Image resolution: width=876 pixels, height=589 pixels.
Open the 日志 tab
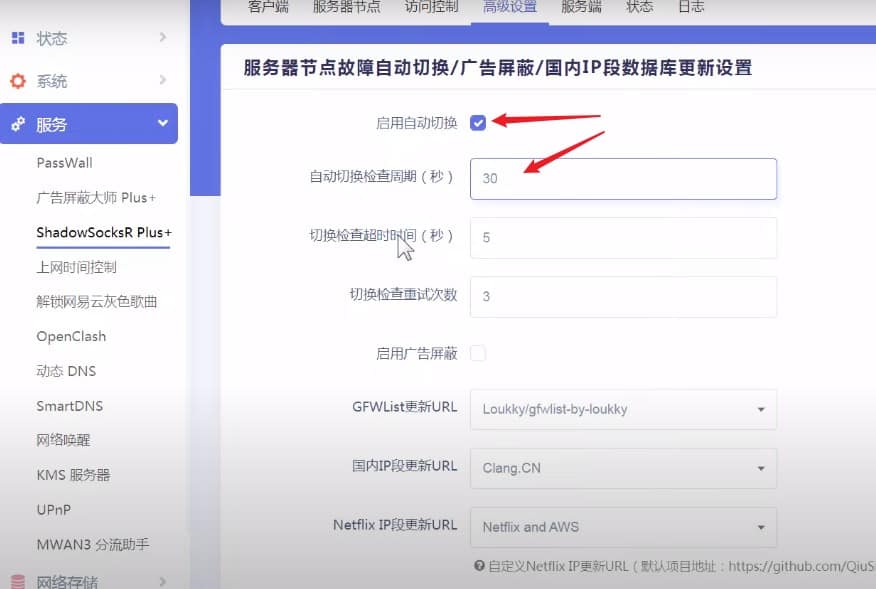[691, 7]
